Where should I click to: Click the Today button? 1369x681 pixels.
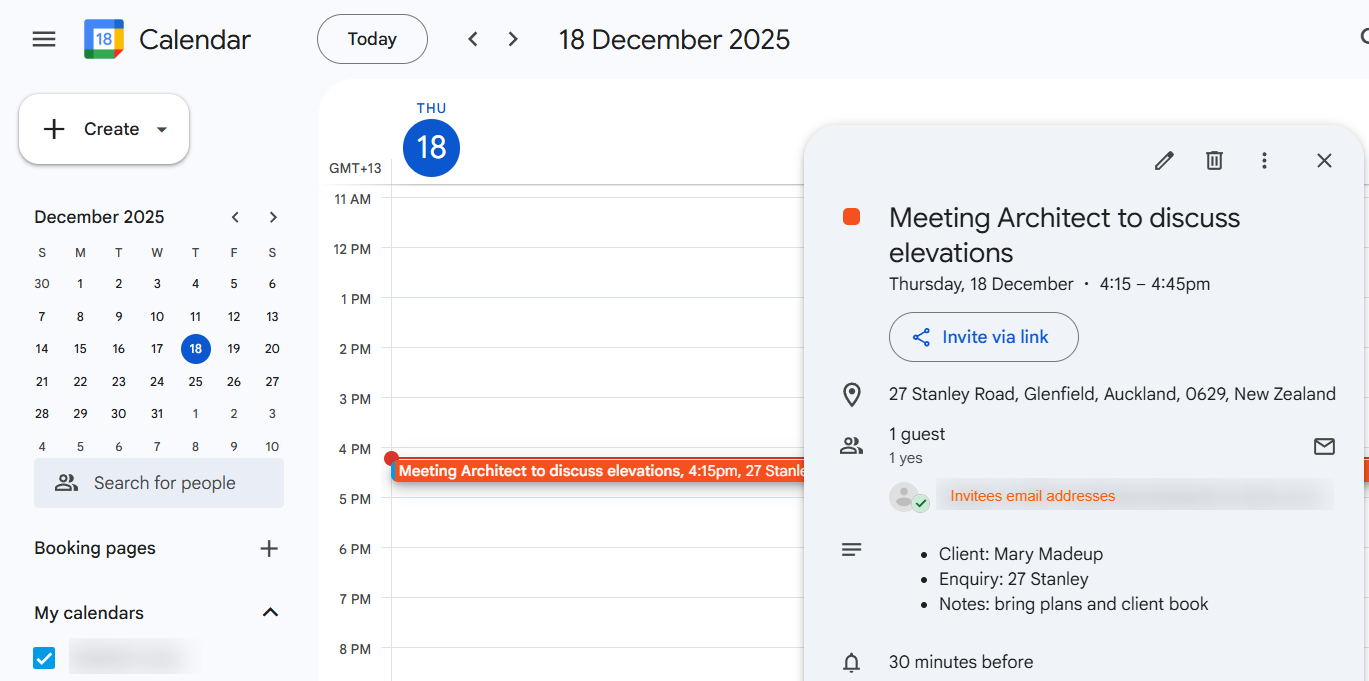coord(372,39)
